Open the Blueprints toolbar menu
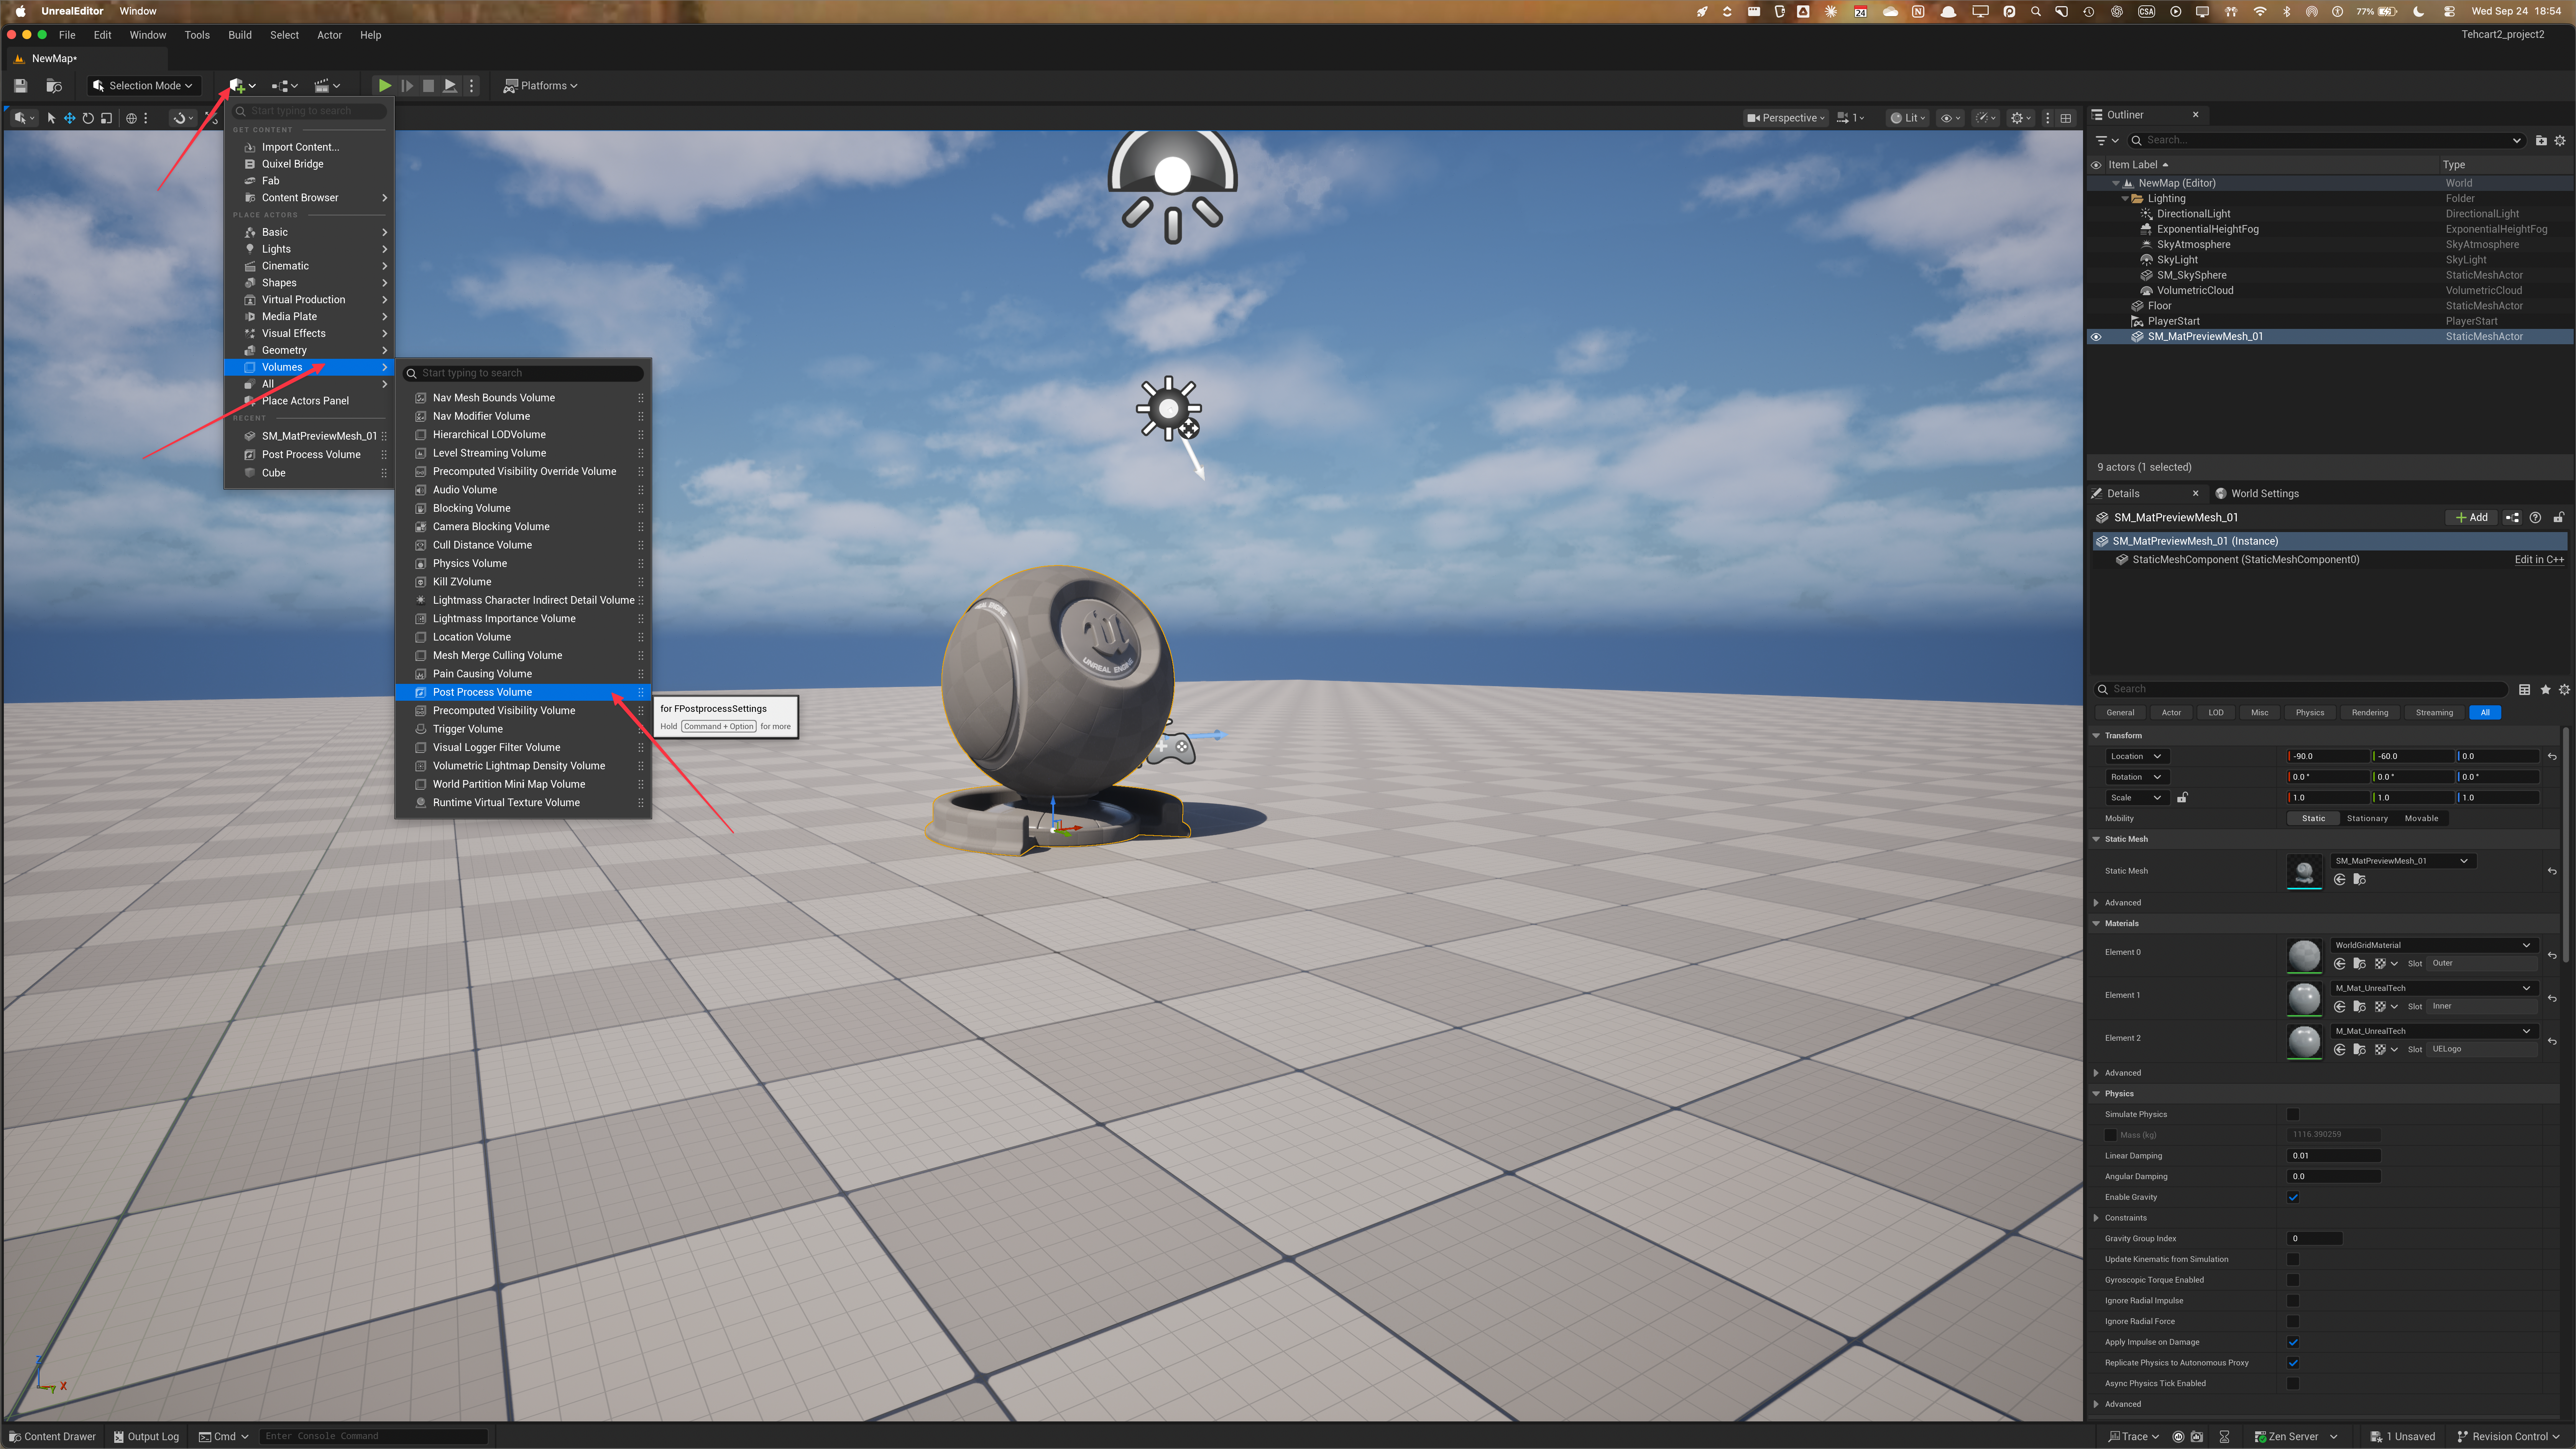2576x1449 pixels. click(x=285, y=86)
